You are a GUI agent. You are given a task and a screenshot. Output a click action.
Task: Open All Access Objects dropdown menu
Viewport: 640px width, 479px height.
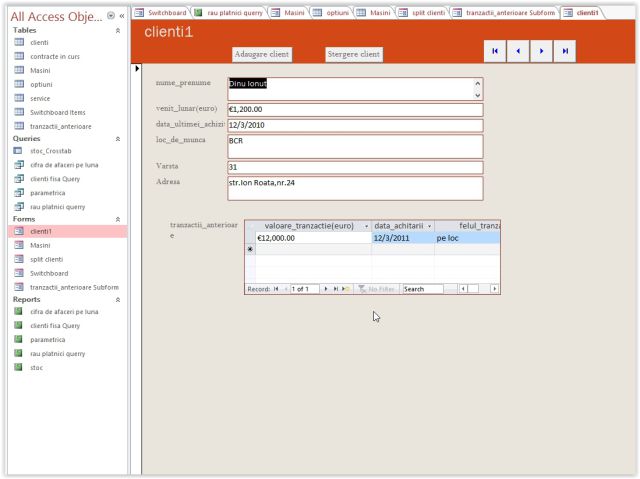point(111,16)
